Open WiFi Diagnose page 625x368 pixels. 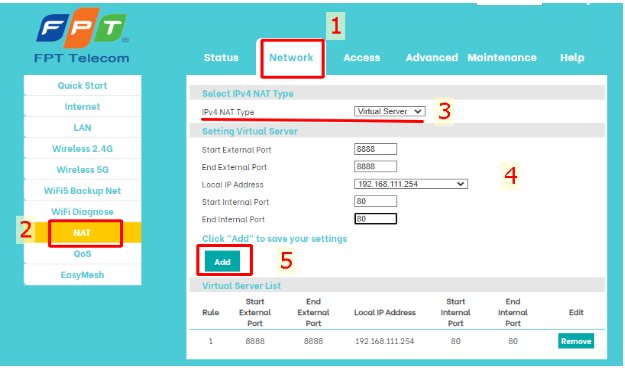pos(83,212)
